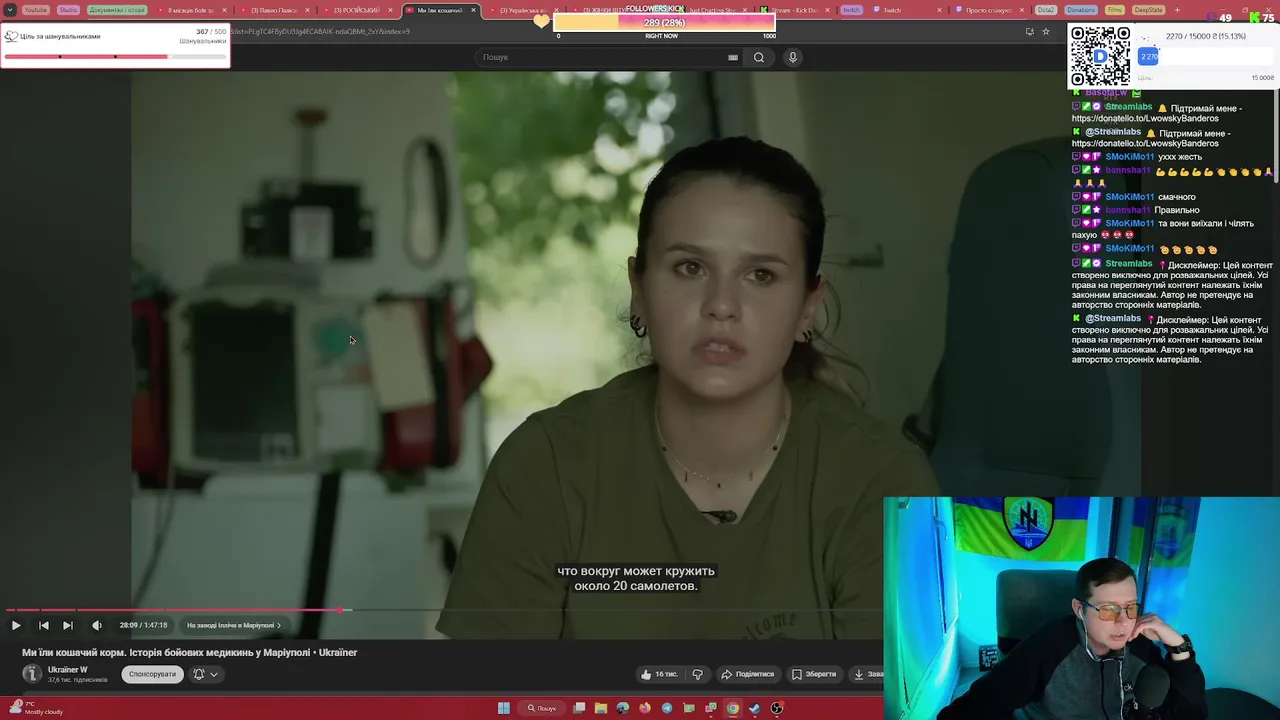Switch to the 'Просто спакуюся' tab
Screen dimensions: 1280x720
[990, 10]
